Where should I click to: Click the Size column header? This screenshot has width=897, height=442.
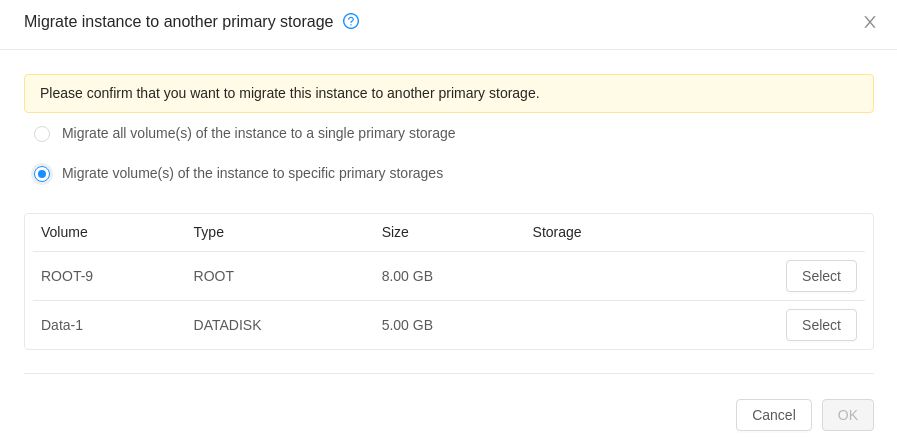(395, 232)
